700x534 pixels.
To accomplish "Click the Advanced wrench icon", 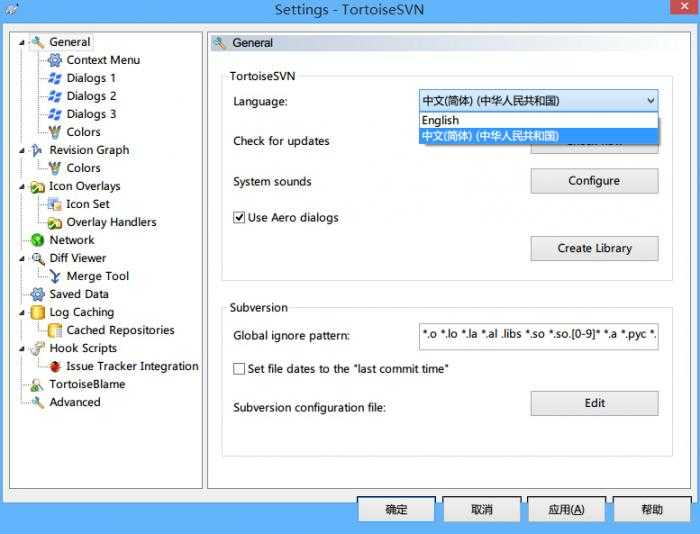I will (x=38, y=402).
